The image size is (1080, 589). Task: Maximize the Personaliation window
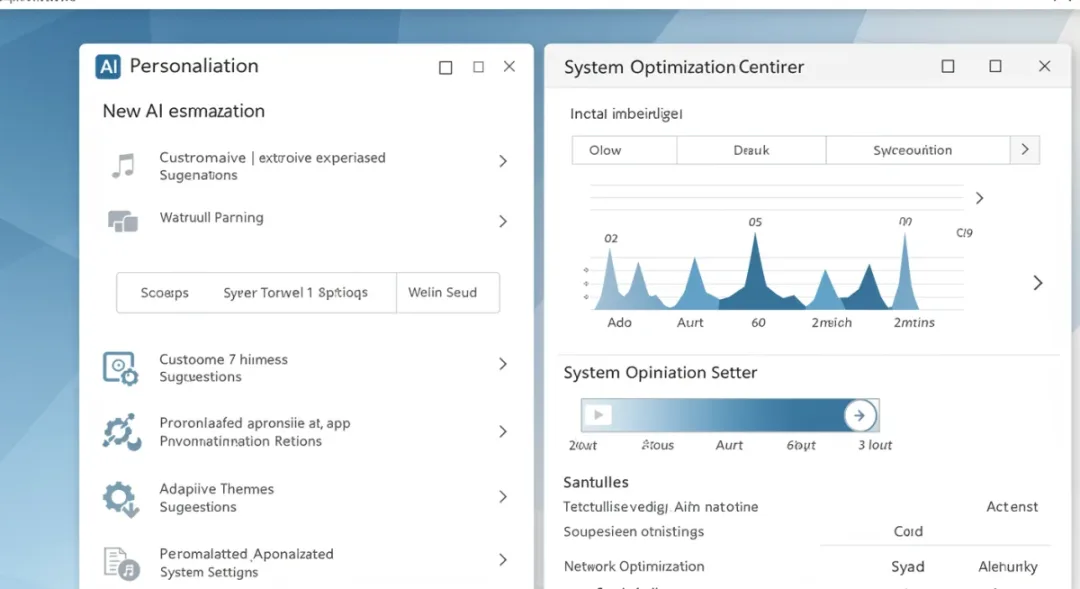(x=478, y=67)
